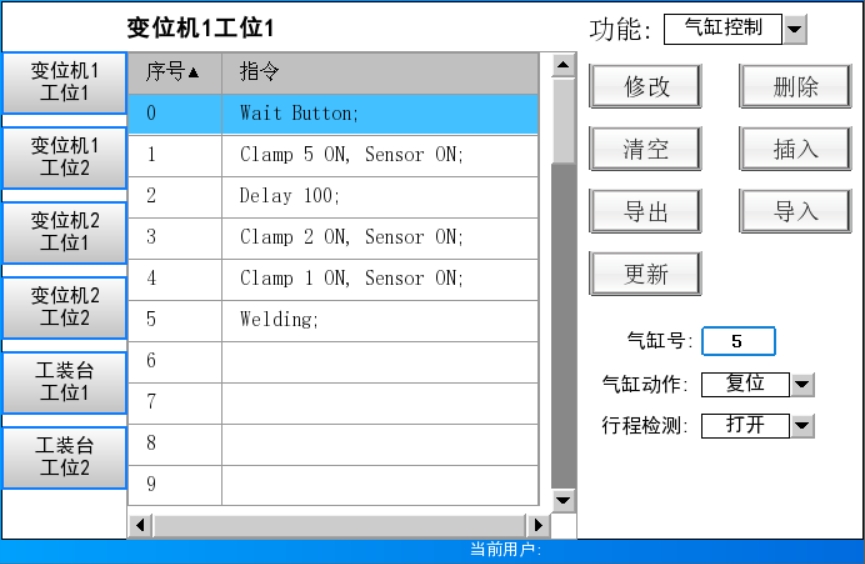Viewport: 865px width, 564px height.
Task: Click the 修改 (modify) button
Action: click(x=645, y=87)
